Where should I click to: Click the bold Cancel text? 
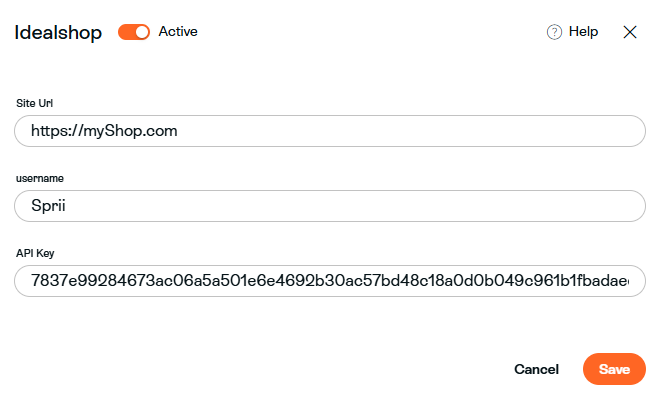point(536,369)
